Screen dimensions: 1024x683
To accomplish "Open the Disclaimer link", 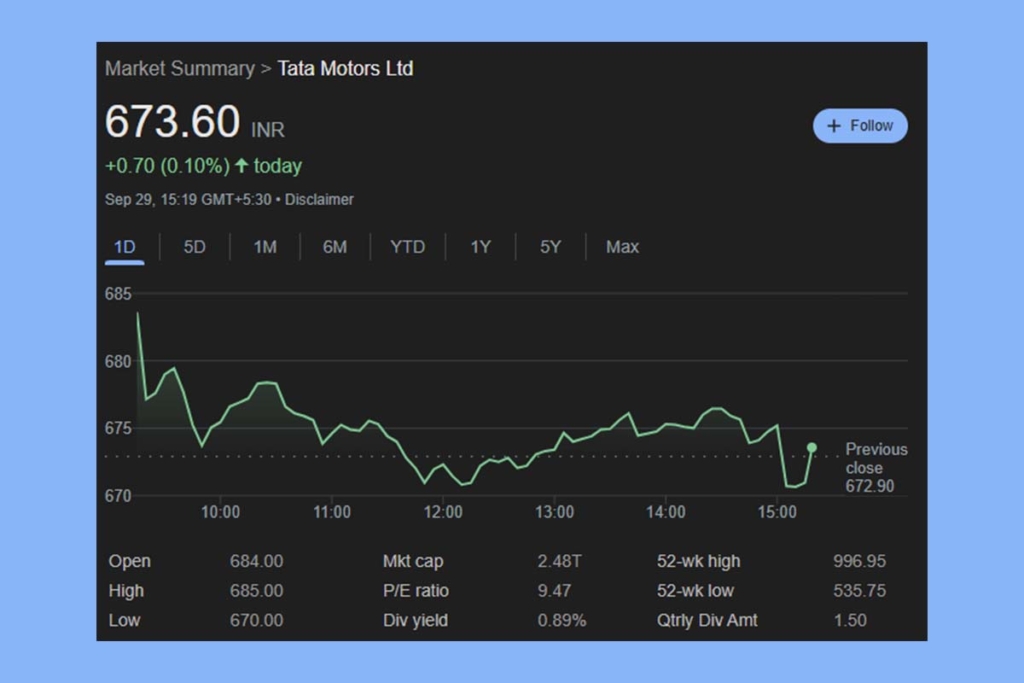I will coord(320,199).
